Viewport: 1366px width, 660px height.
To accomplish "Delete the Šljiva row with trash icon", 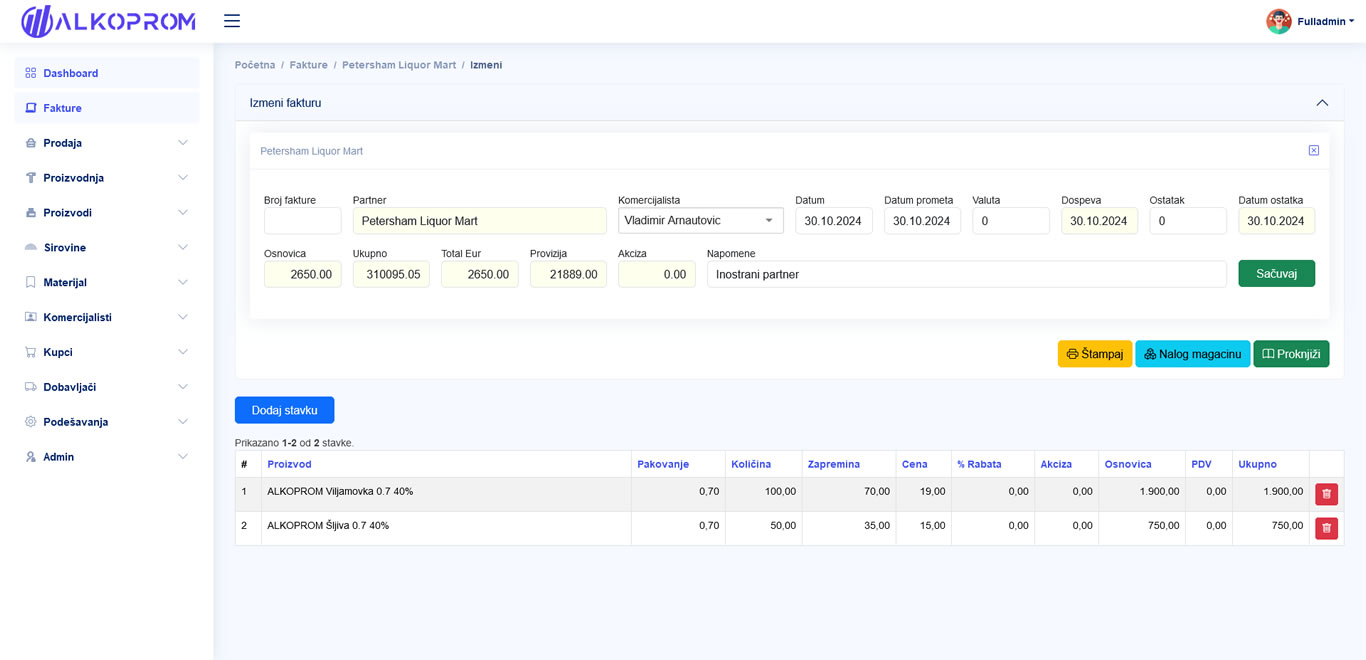I will [x=1326, y=528].
